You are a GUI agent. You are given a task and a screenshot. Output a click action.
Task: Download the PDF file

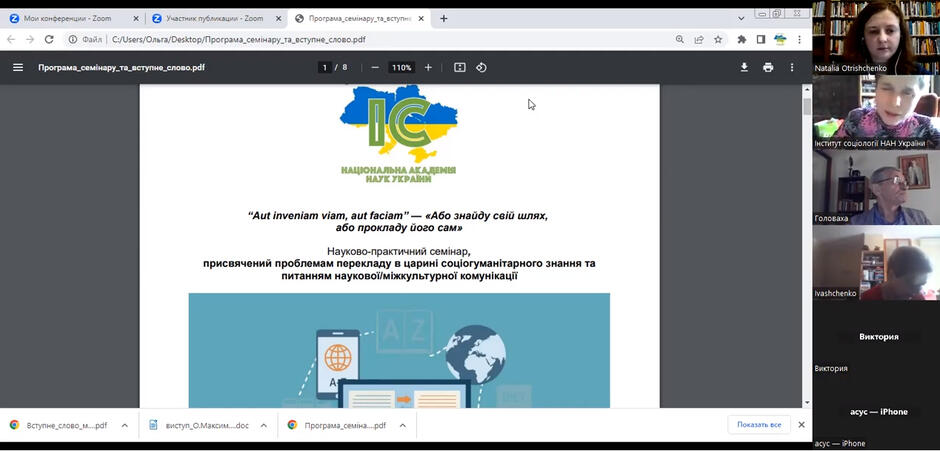[x=744, y=68]
